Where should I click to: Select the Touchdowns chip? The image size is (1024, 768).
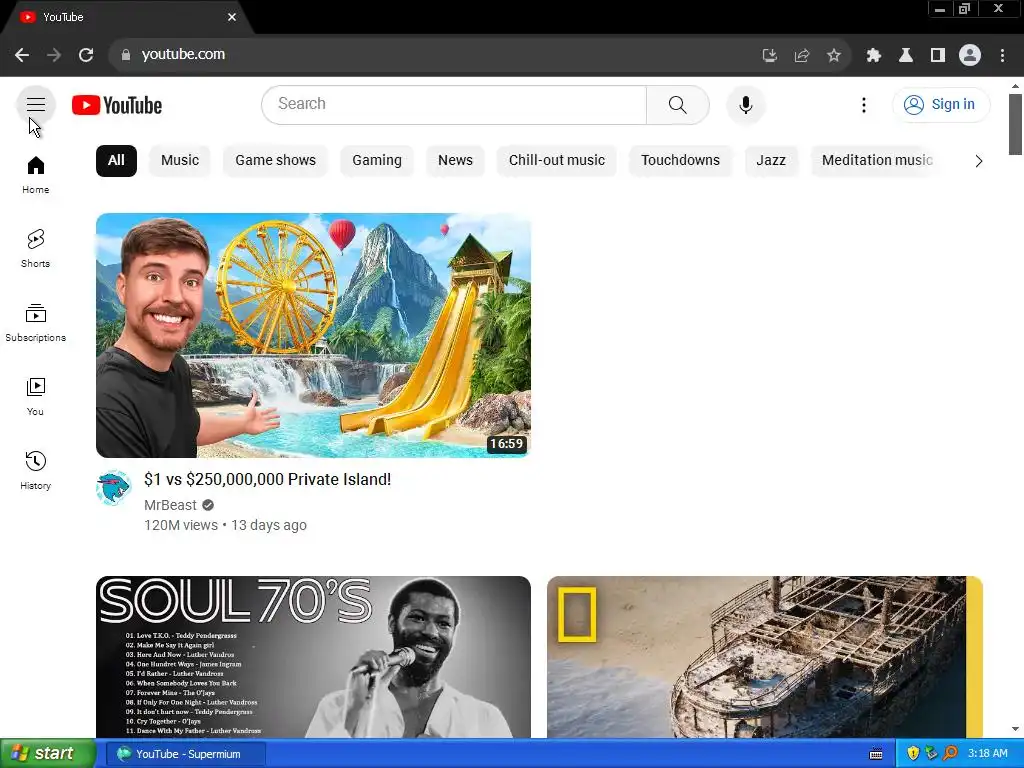tap(680, 161)
